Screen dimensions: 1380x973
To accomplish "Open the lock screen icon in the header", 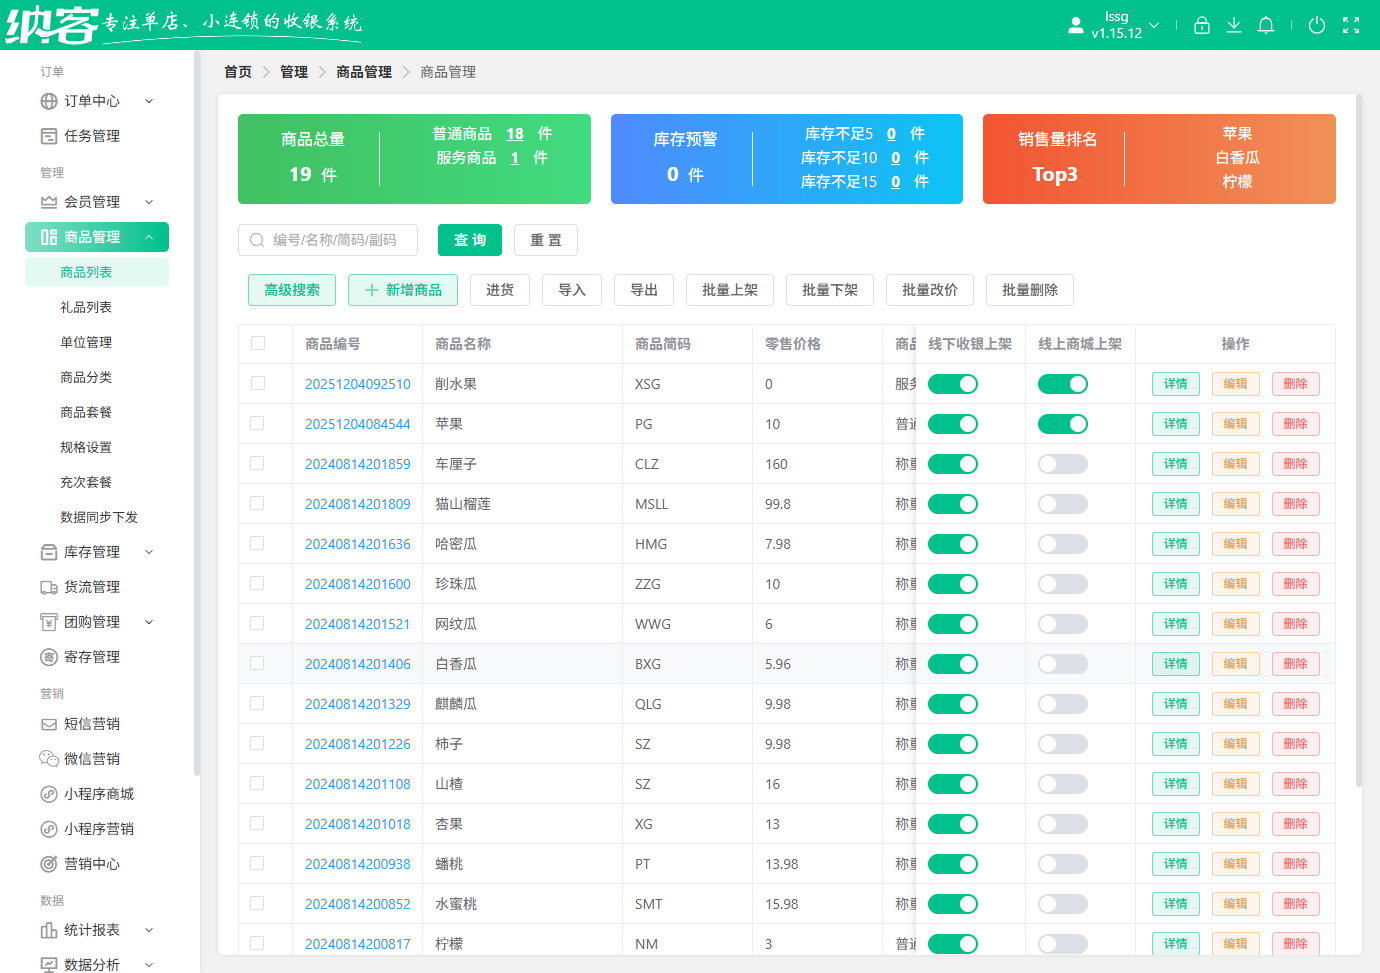I will (x=1201, y=25).
